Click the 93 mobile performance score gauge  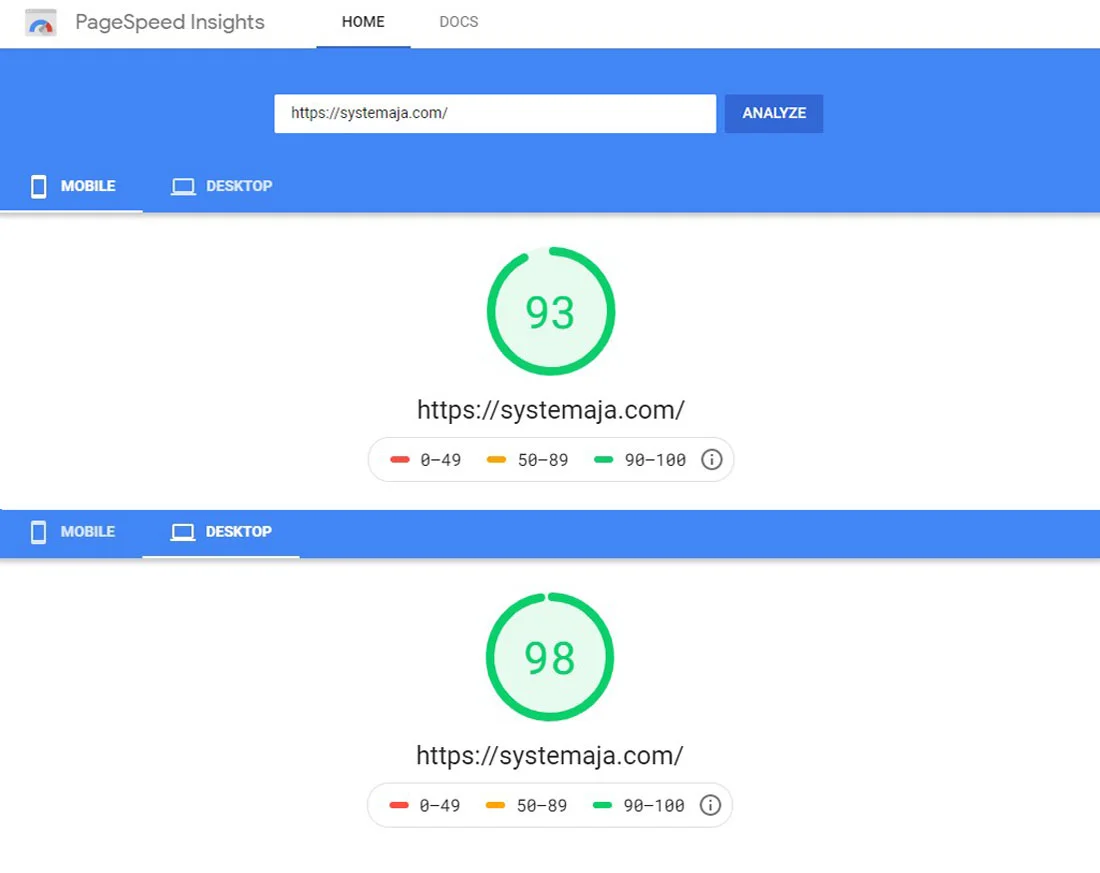pyautogui.click(x=550, y=310)
